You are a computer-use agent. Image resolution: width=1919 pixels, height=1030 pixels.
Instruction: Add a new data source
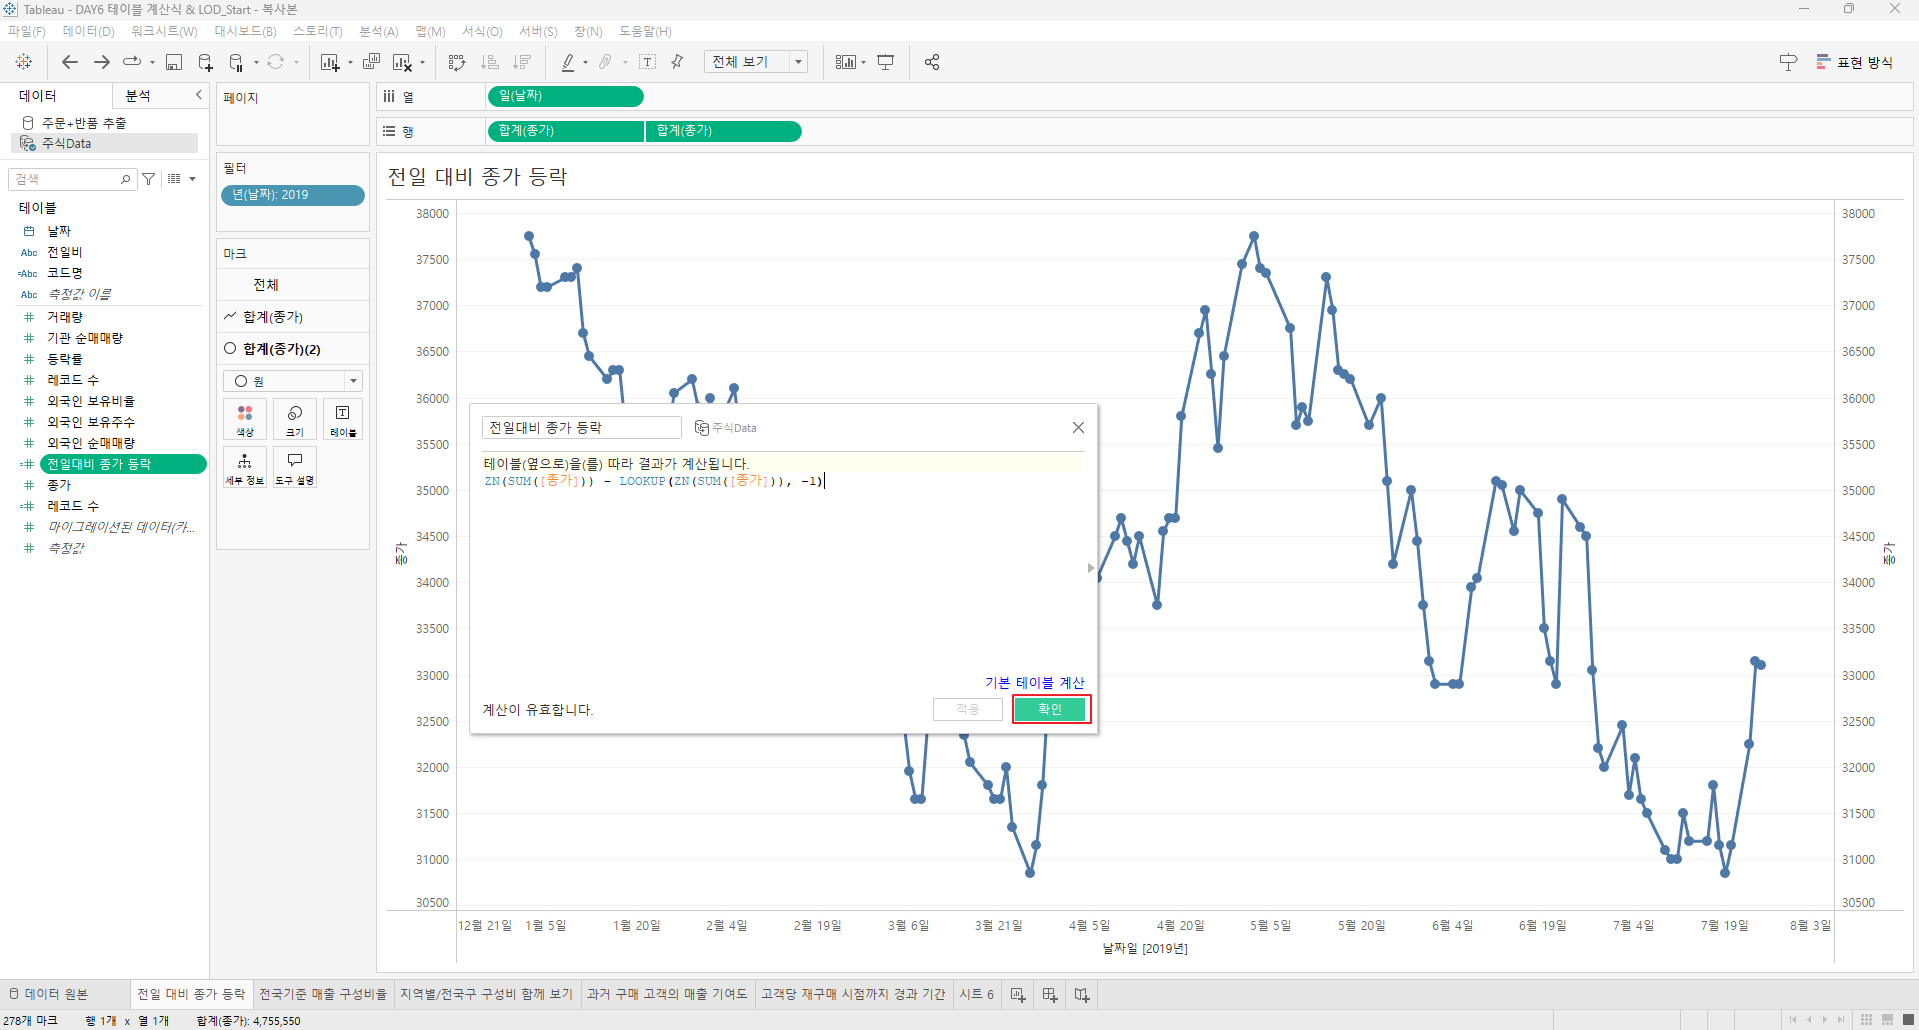206,62
